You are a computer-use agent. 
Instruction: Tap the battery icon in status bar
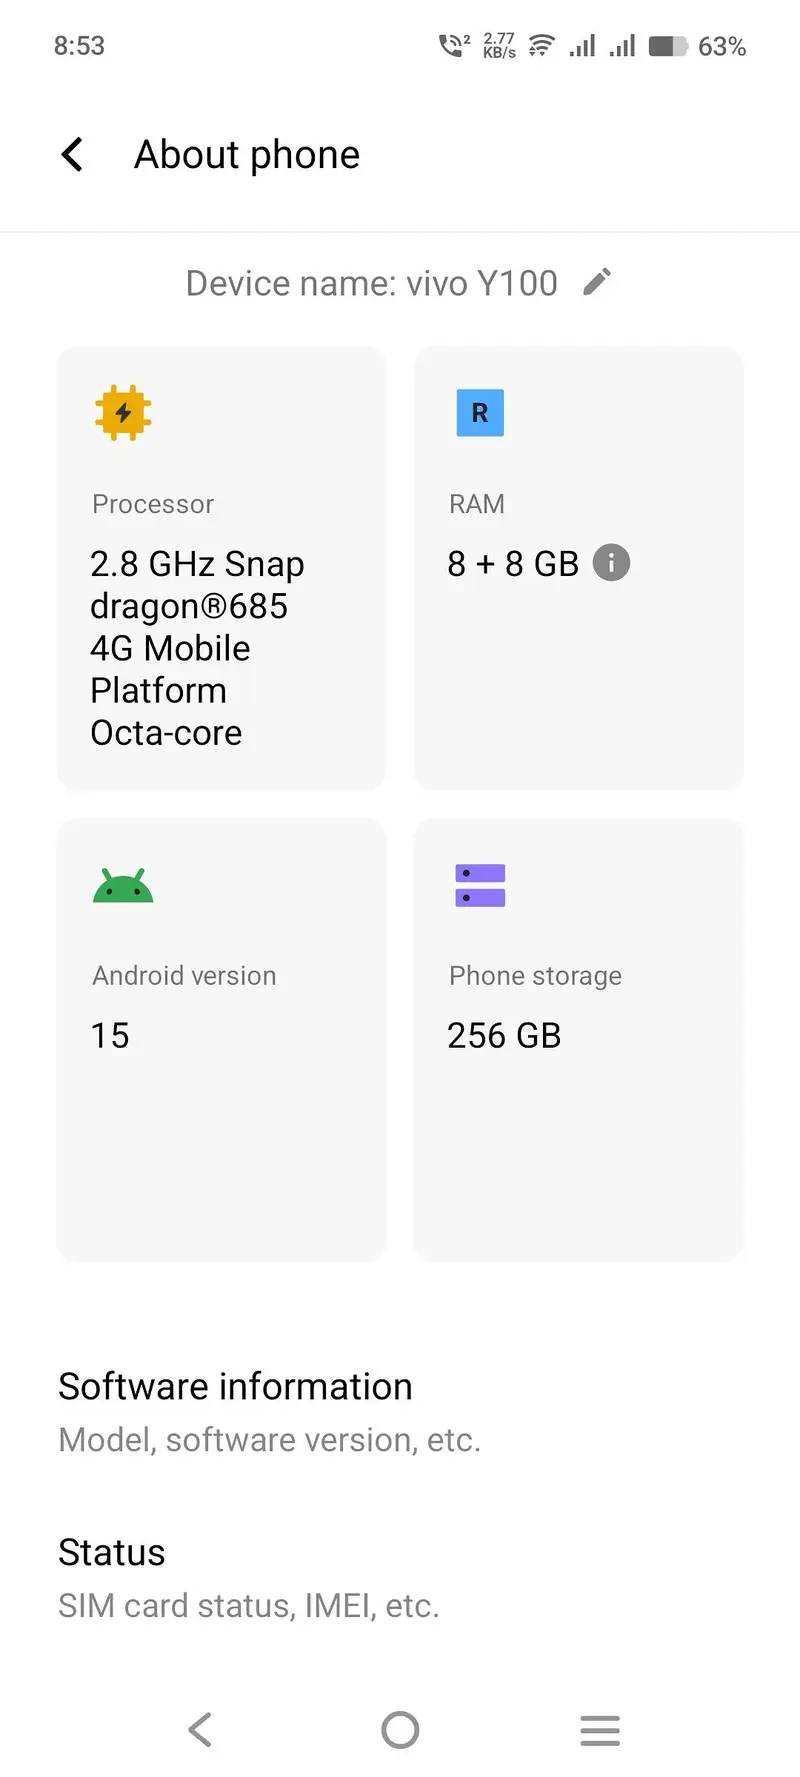tap(668, 46)
